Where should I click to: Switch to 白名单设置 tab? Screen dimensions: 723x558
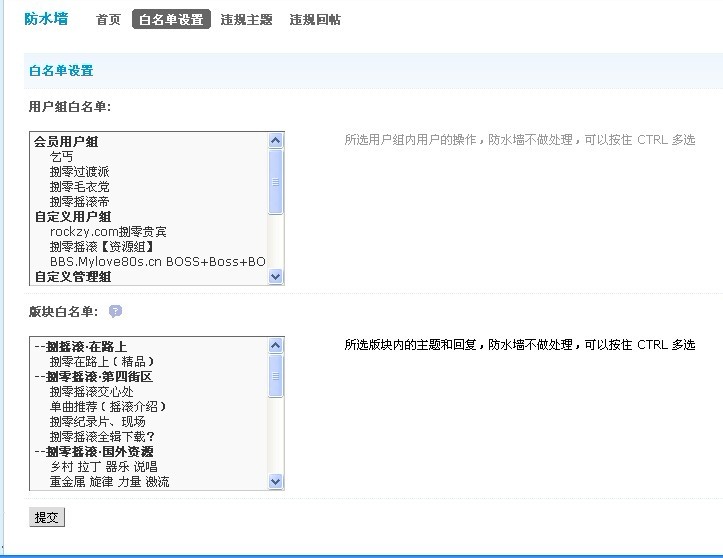click(x=172, y=19)
